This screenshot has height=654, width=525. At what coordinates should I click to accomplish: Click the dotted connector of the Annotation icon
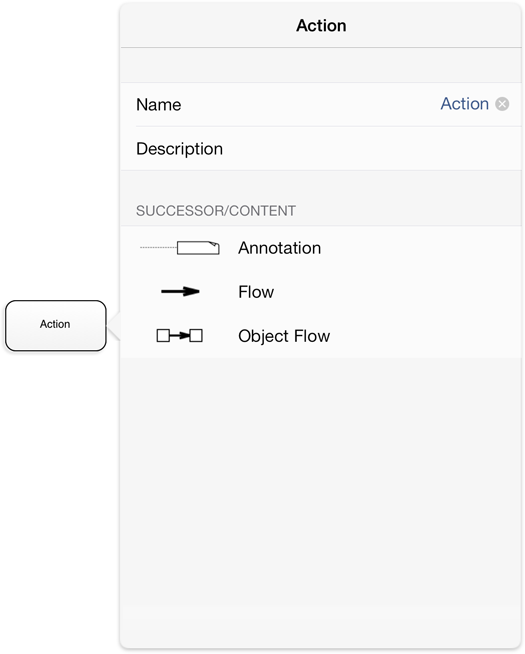pos(158,247)
